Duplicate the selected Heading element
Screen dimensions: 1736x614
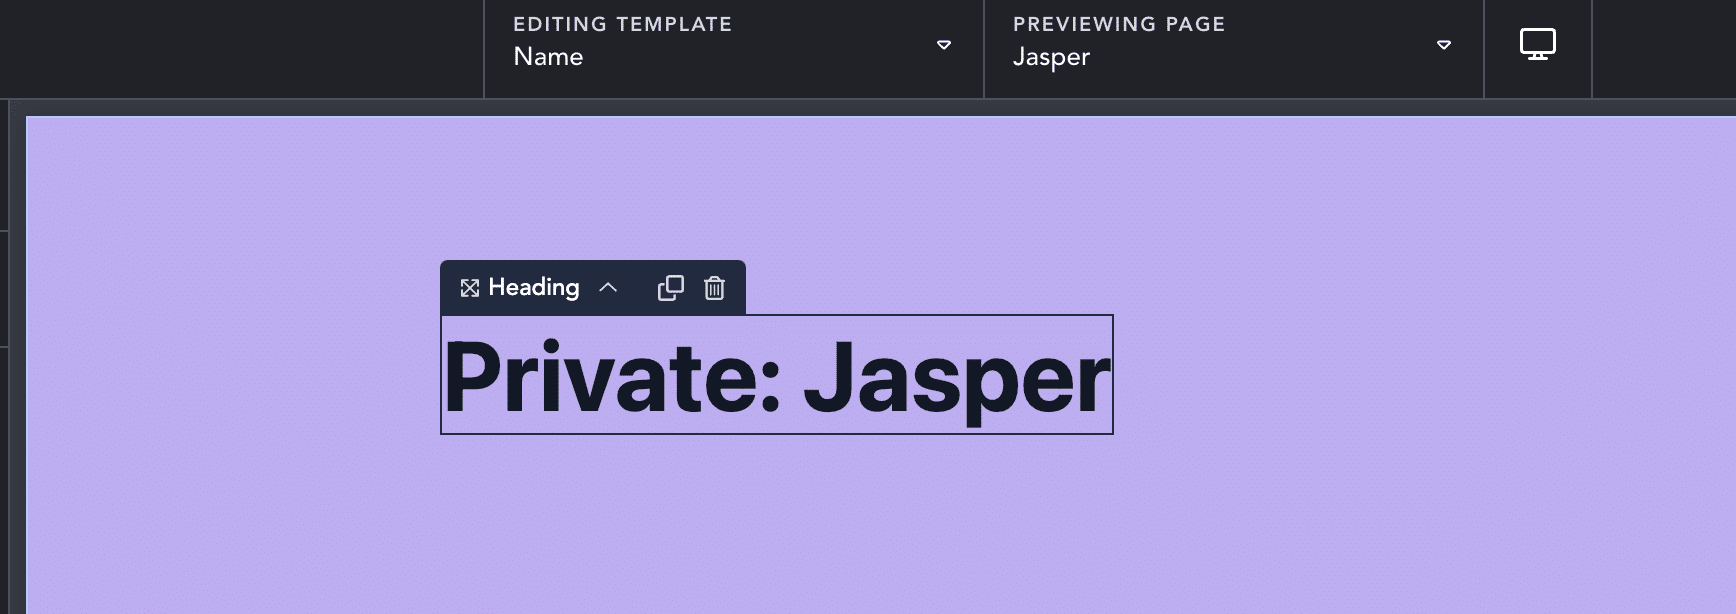coord(670,288)
